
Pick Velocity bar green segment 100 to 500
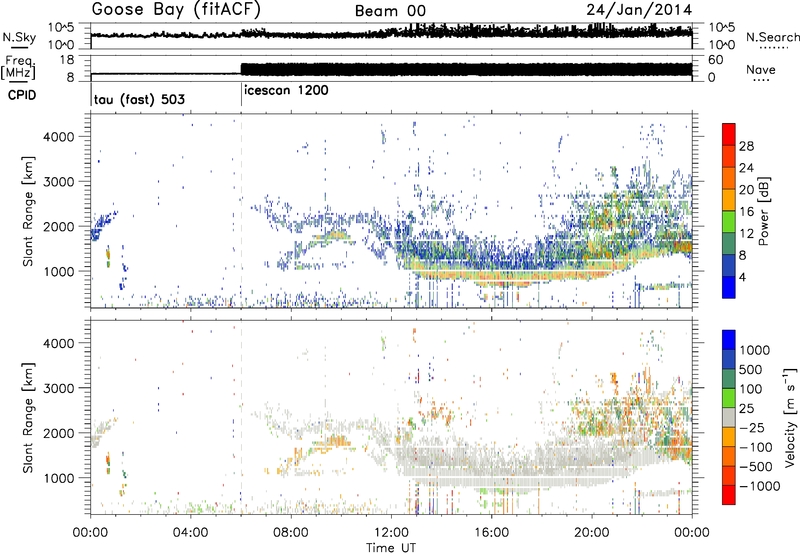tap(729, 379)
